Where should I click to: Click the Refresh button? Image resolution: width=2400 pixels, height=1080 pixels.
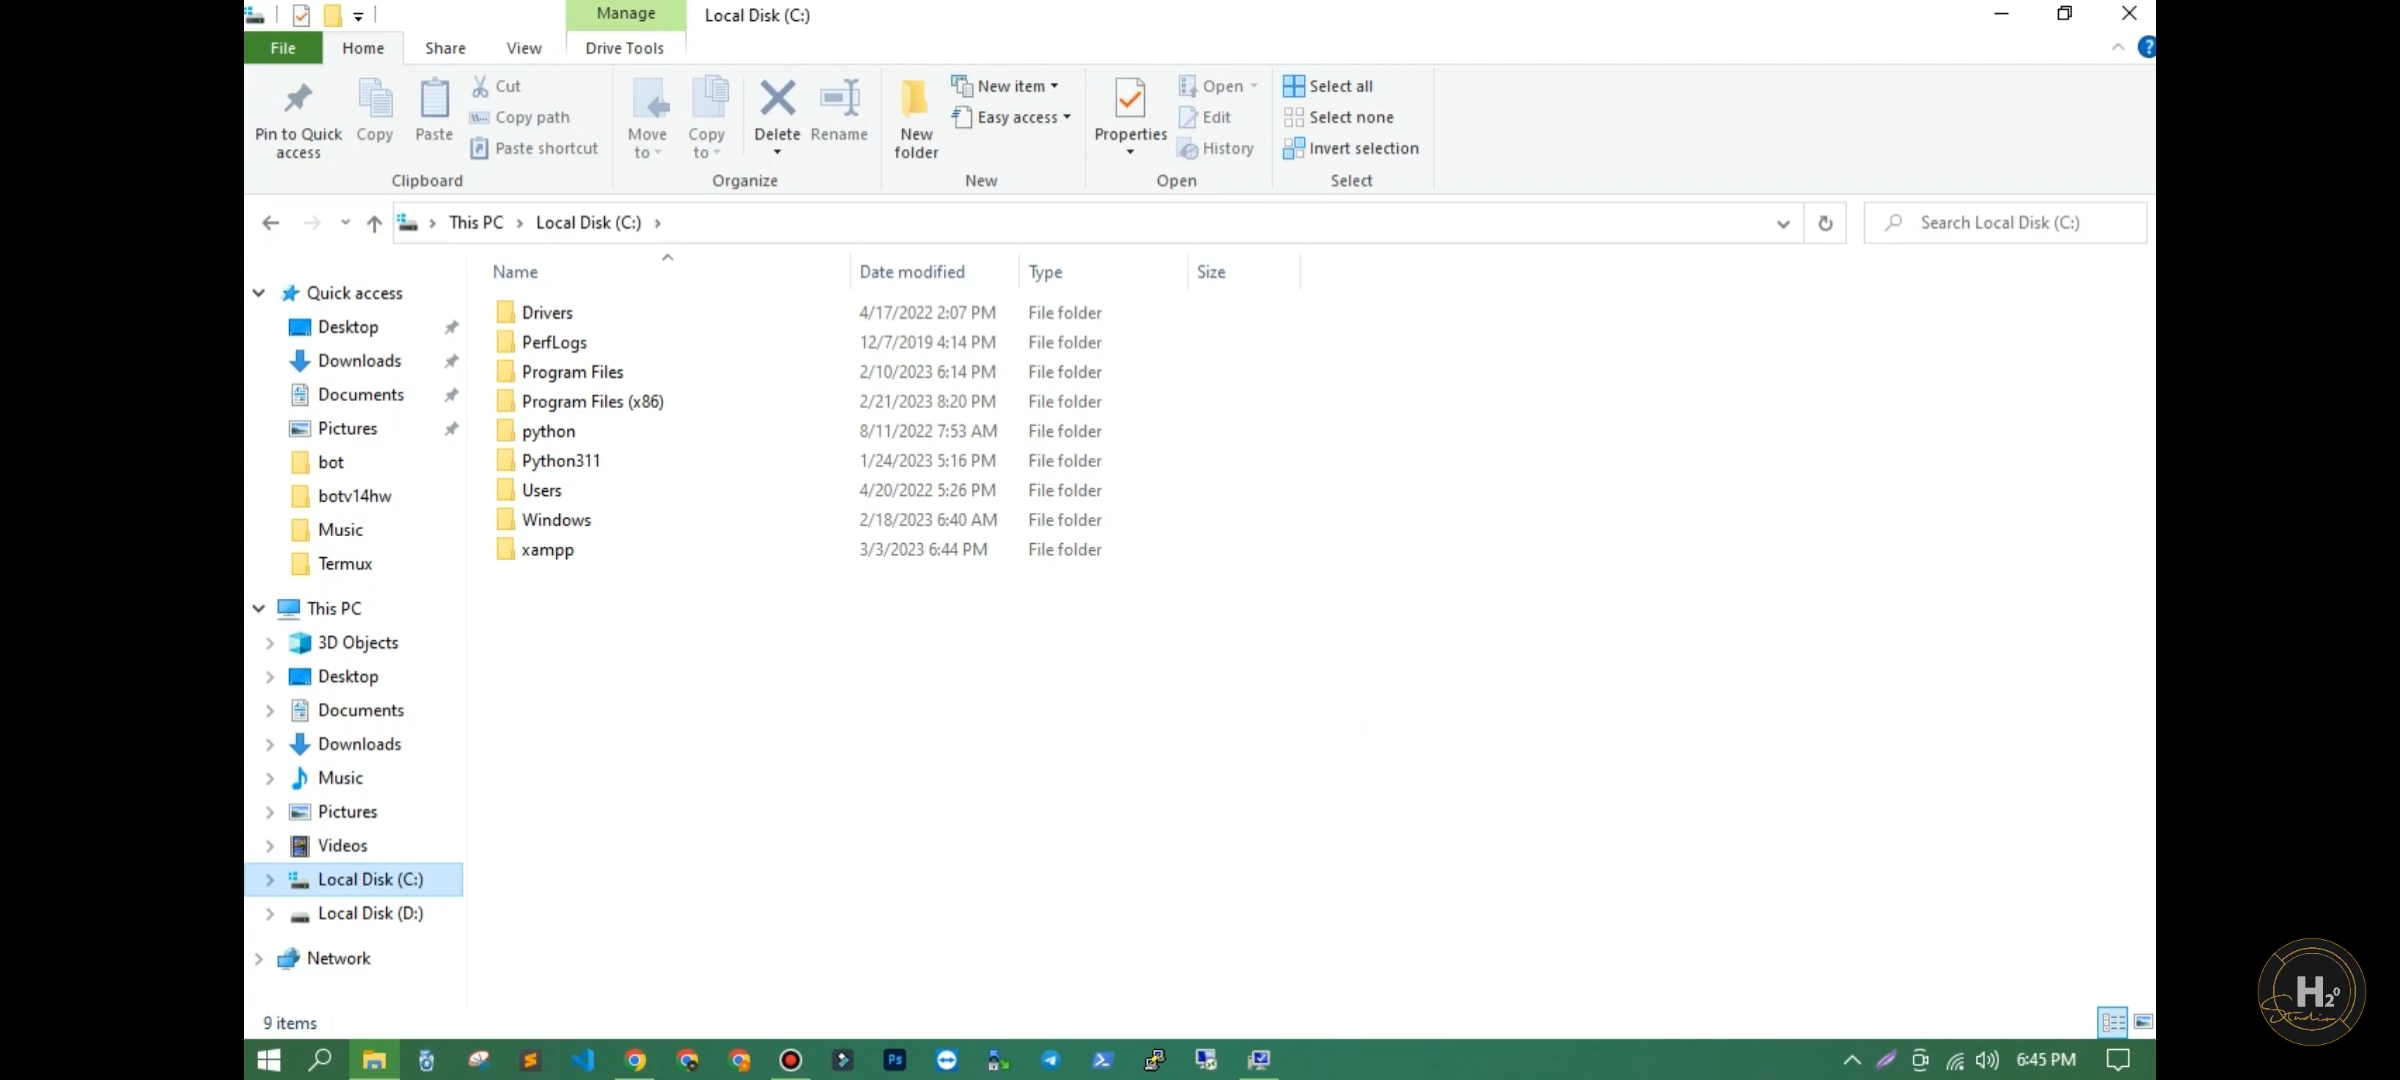click(x=1825, y=224)
